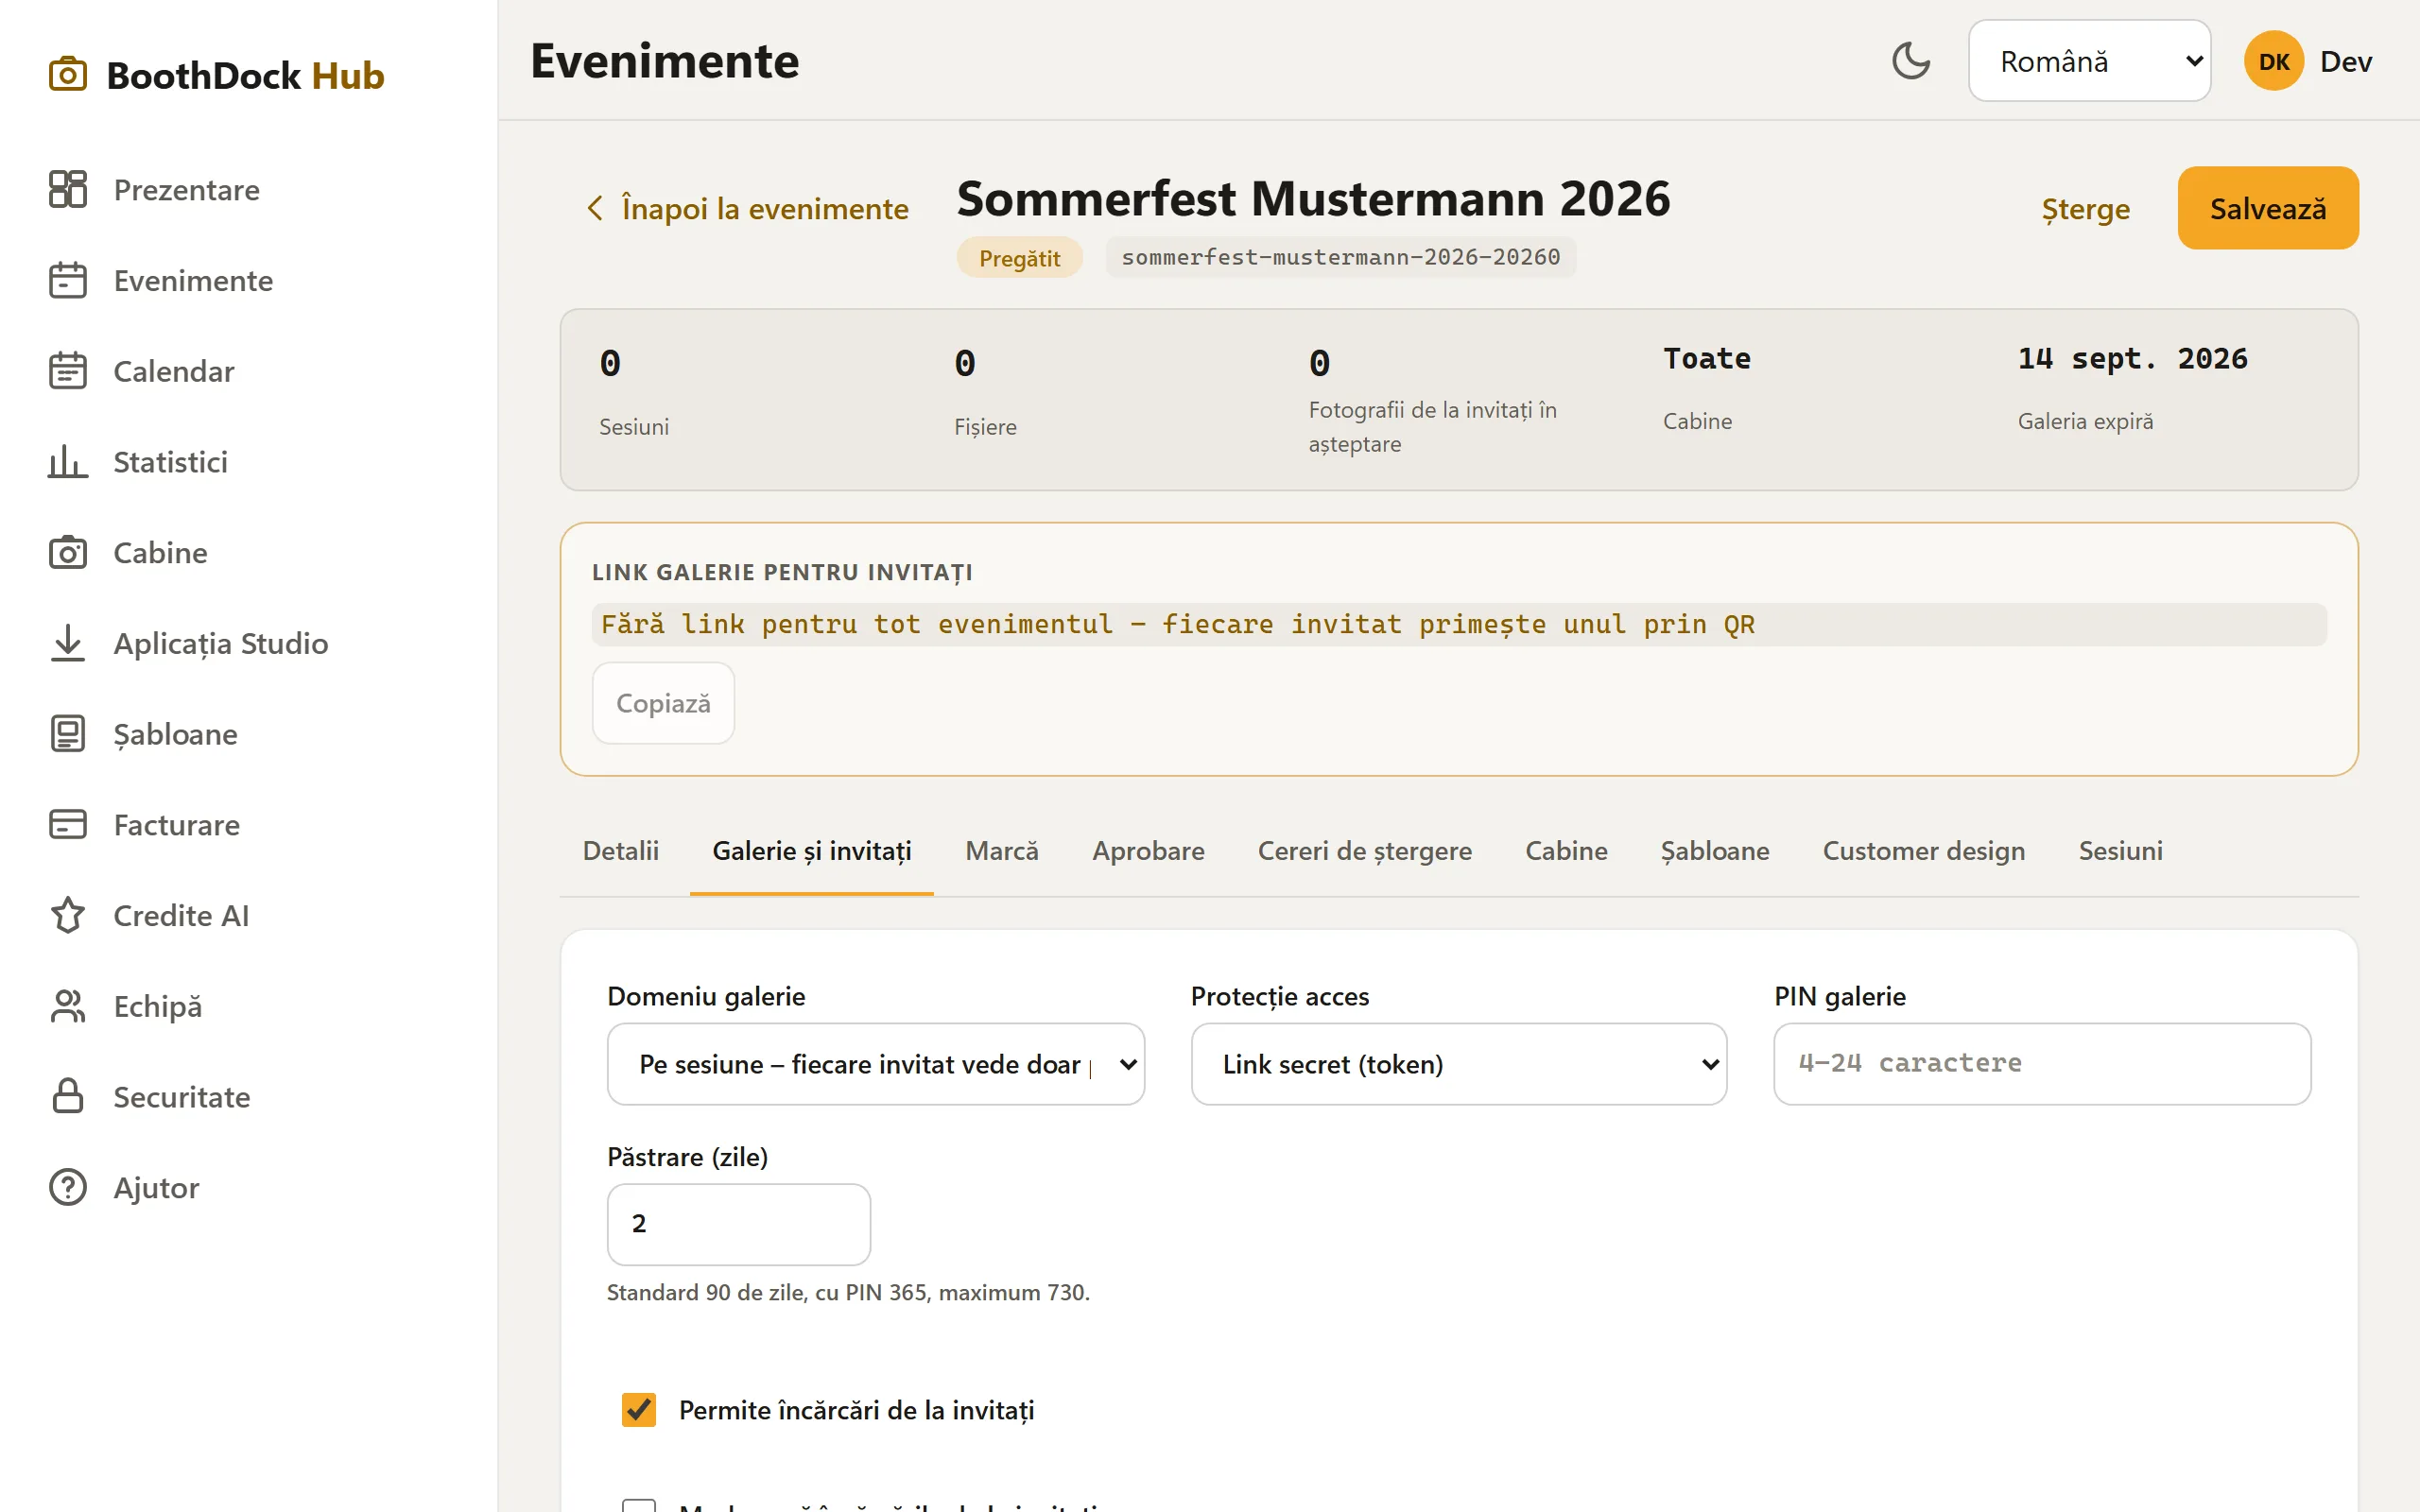Open the Ajutor question mark icon
This screenshot has width=2420, height=1512.
68,1187
